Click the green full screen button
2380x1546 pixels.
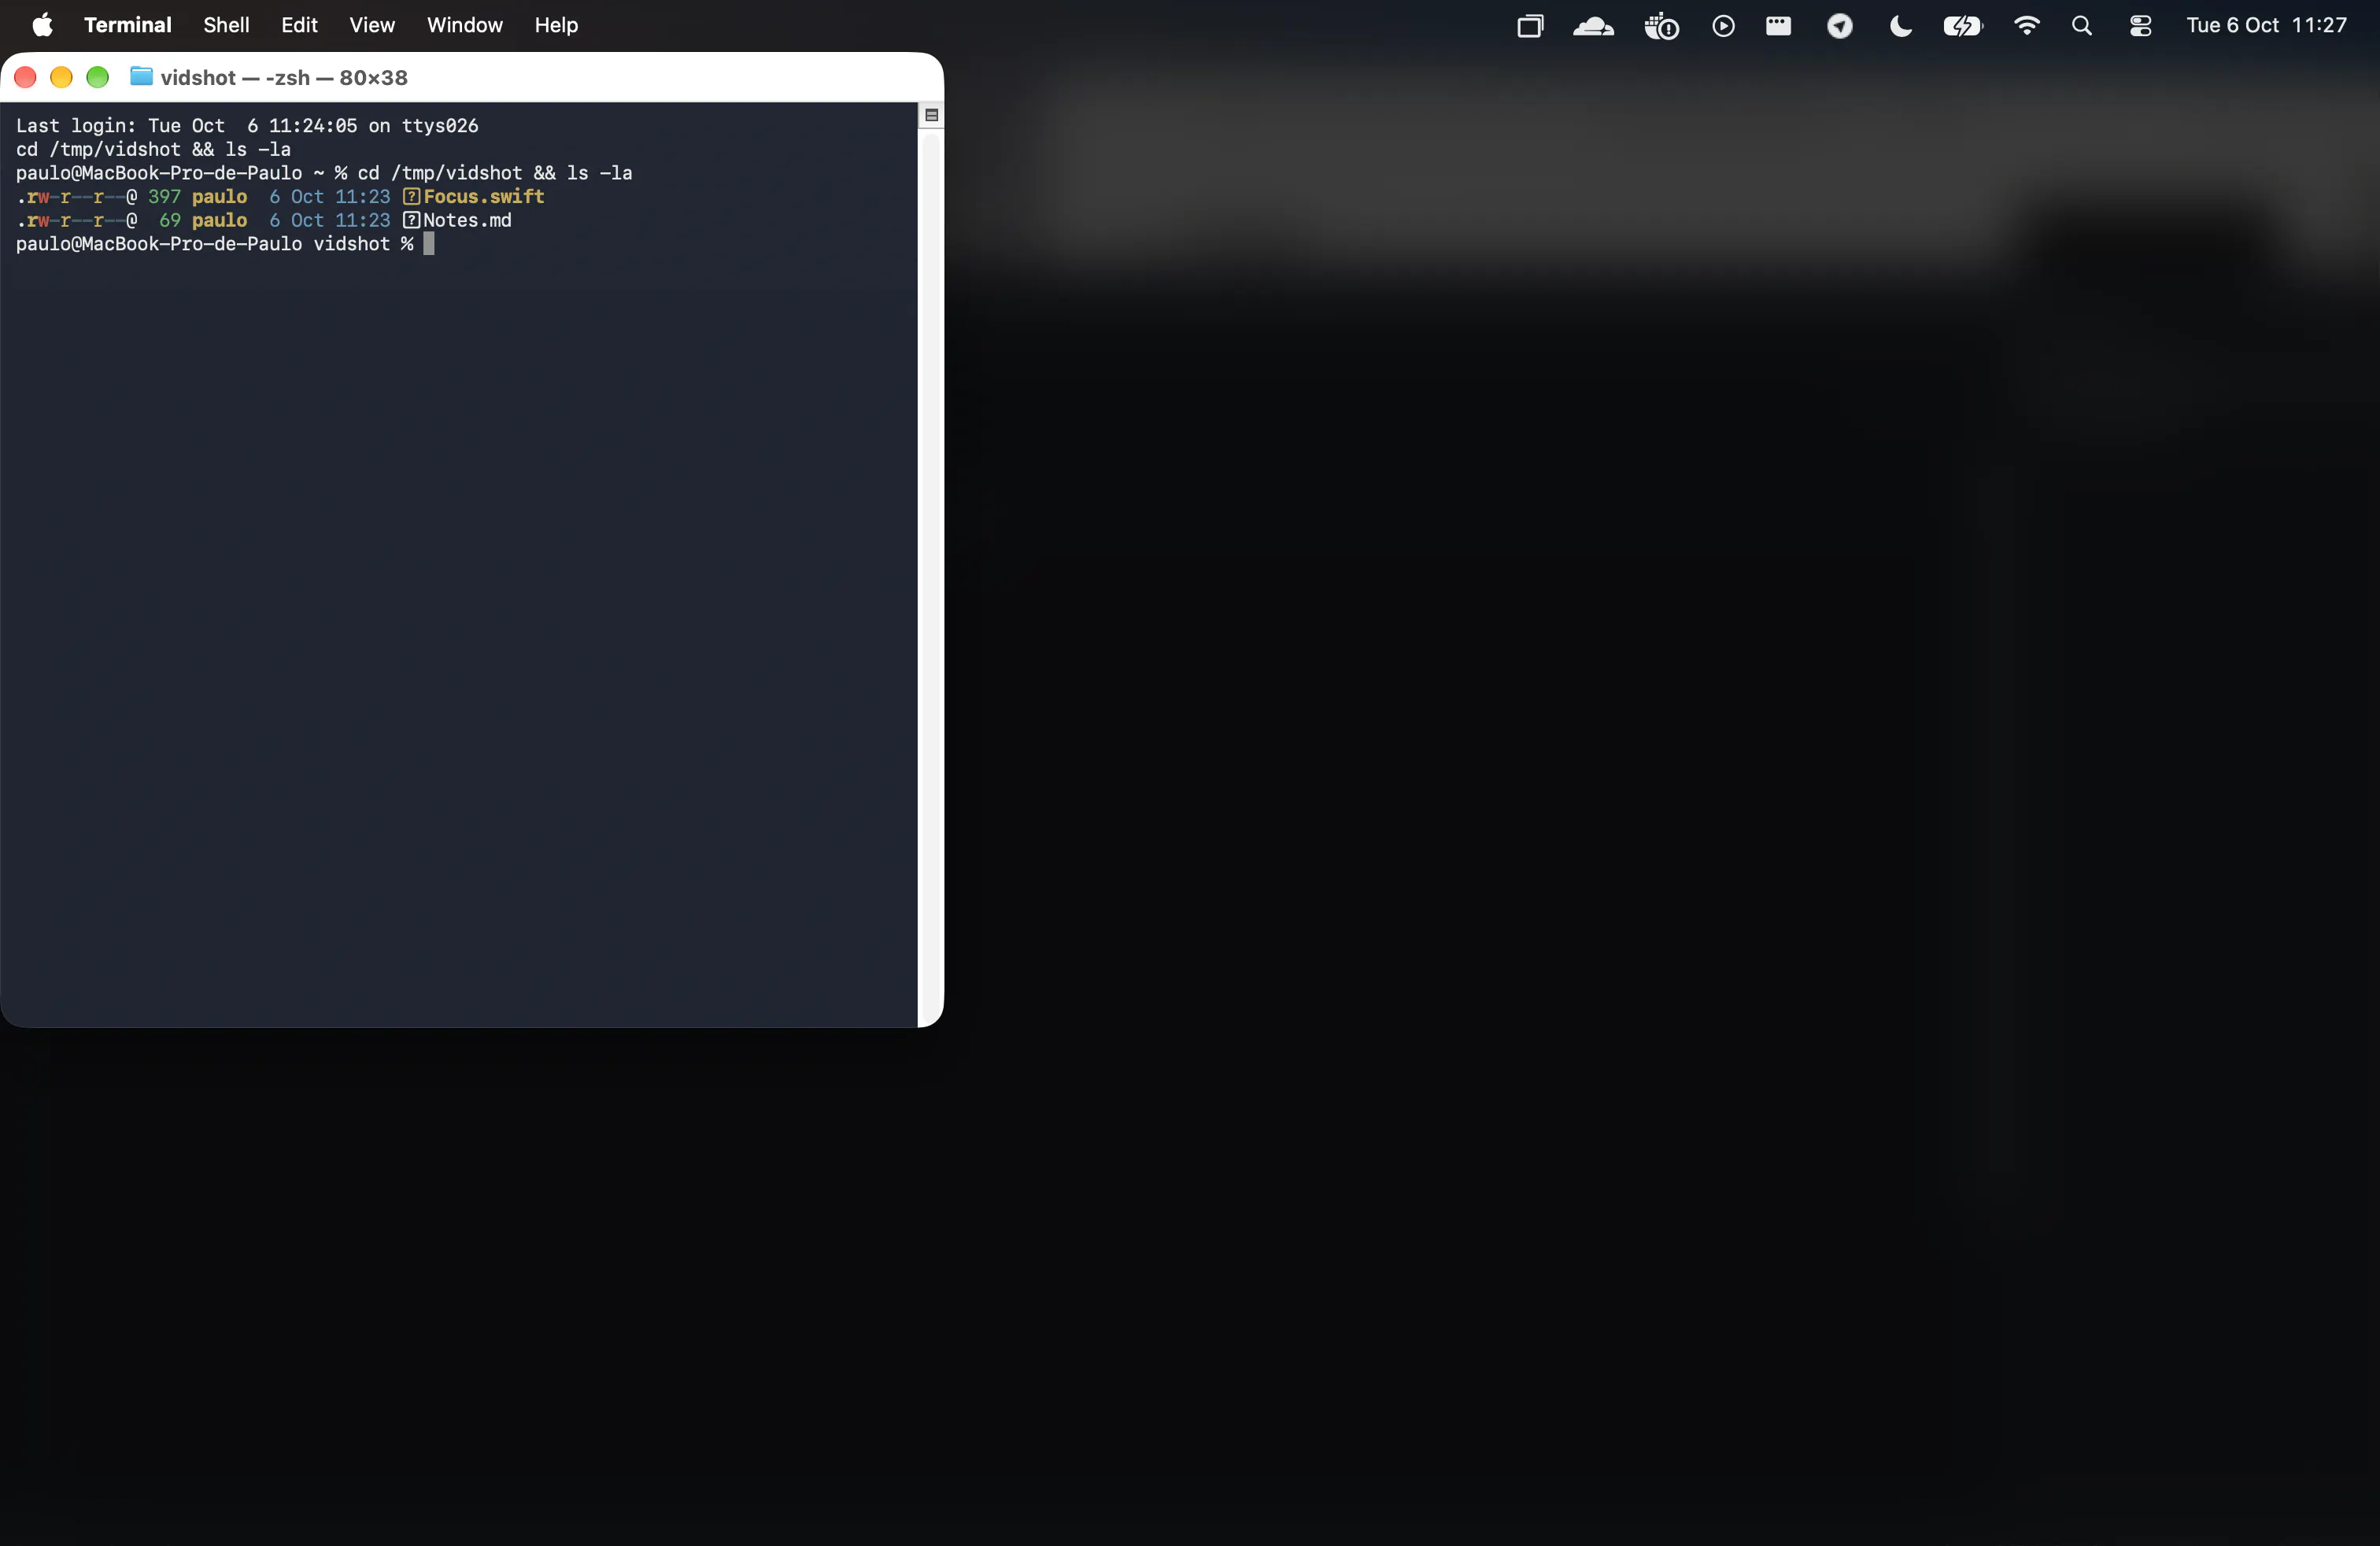click(x=97, y=77)
